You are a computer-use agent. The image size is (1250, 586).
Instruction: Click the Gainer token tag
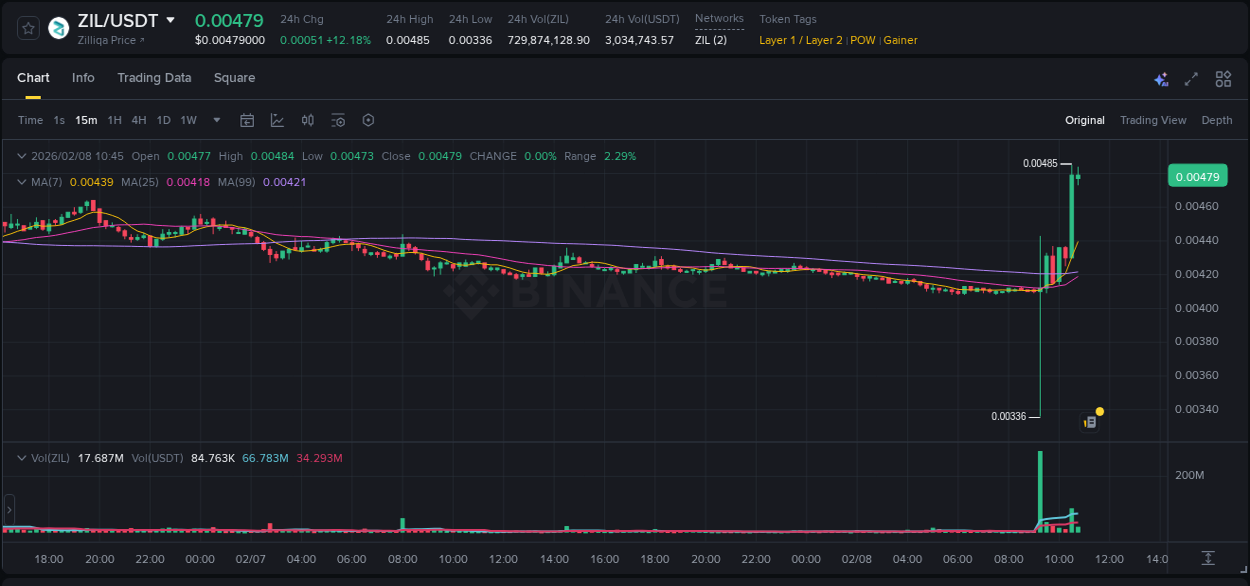[x=899, y=40]
